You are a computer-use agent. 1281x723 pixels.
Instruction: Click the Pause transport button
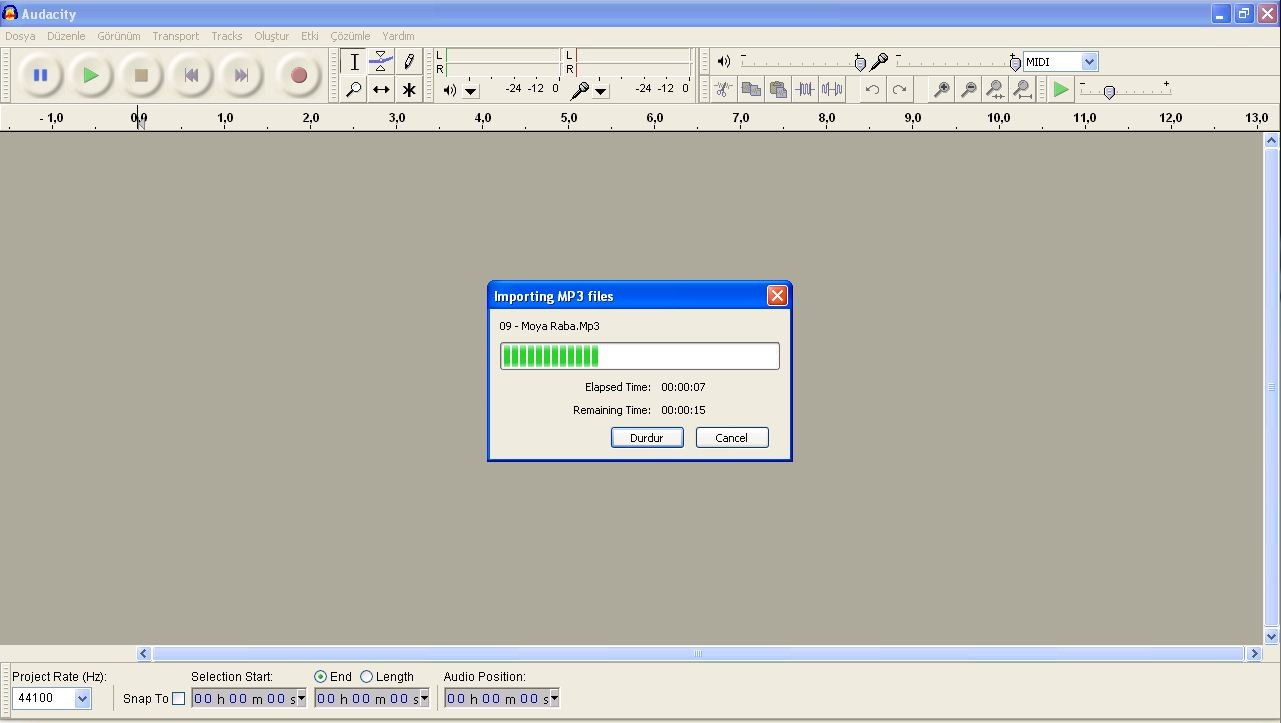[x=40, y=75]
